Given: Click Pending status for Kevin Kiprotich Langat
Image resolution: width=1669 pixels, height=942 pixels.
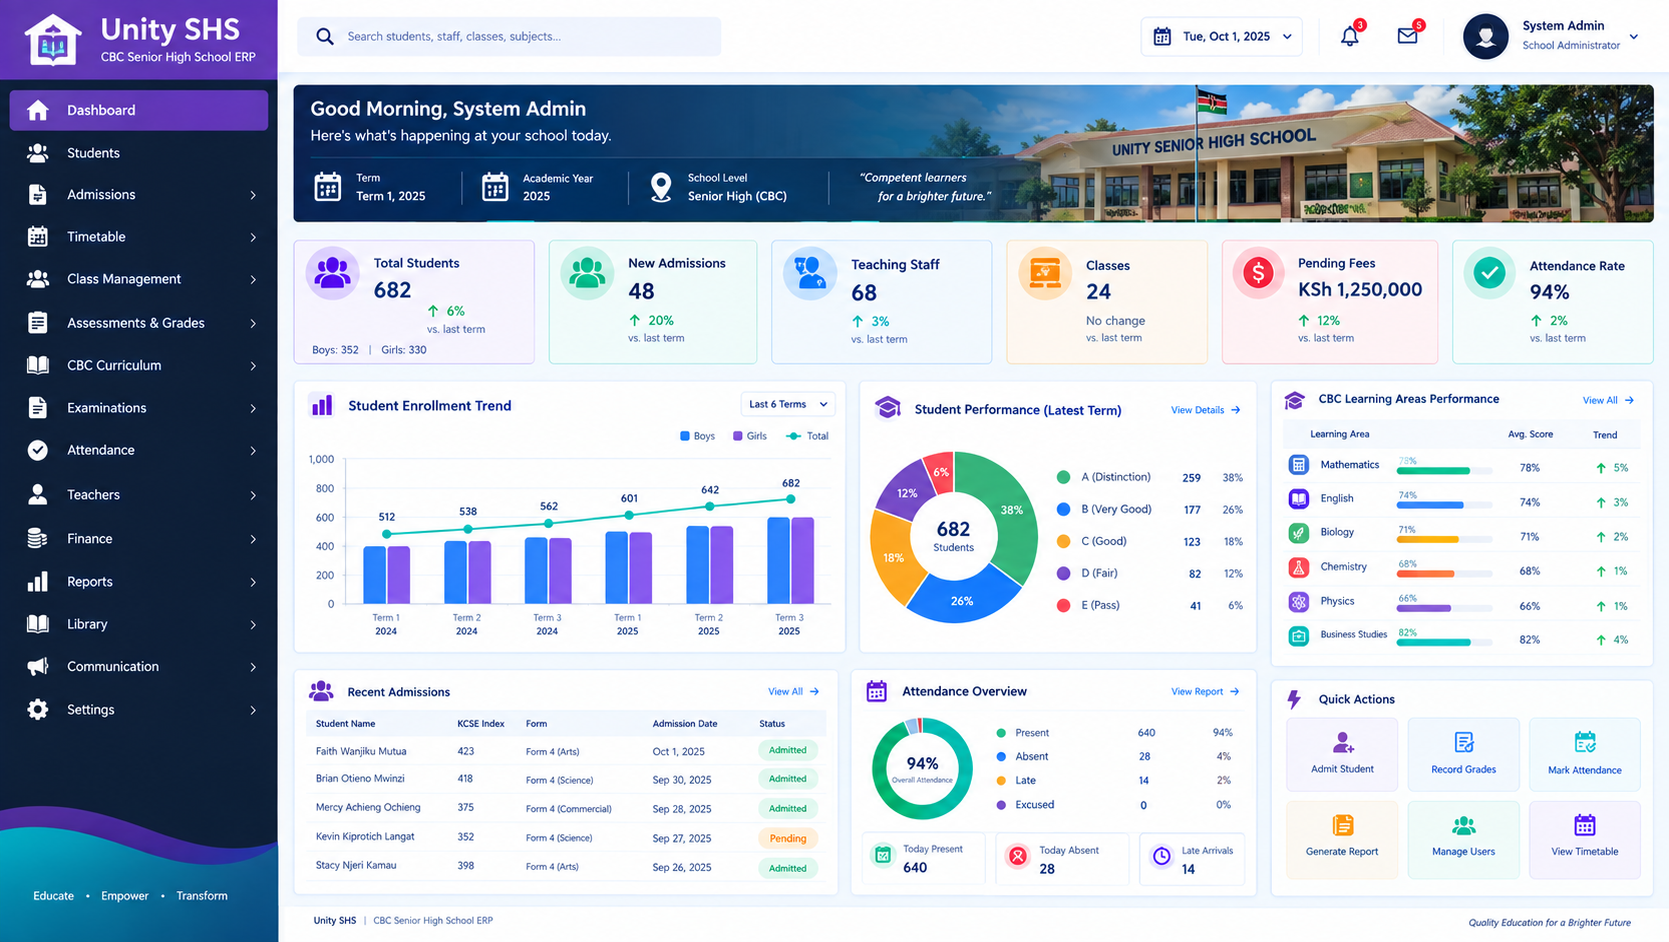Looking at the screenshot, I should tap(788, 838).
